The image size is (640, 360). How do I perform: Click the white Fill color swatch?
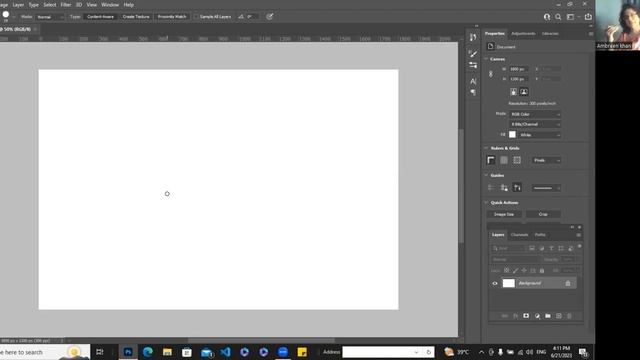tap(512, 135)
